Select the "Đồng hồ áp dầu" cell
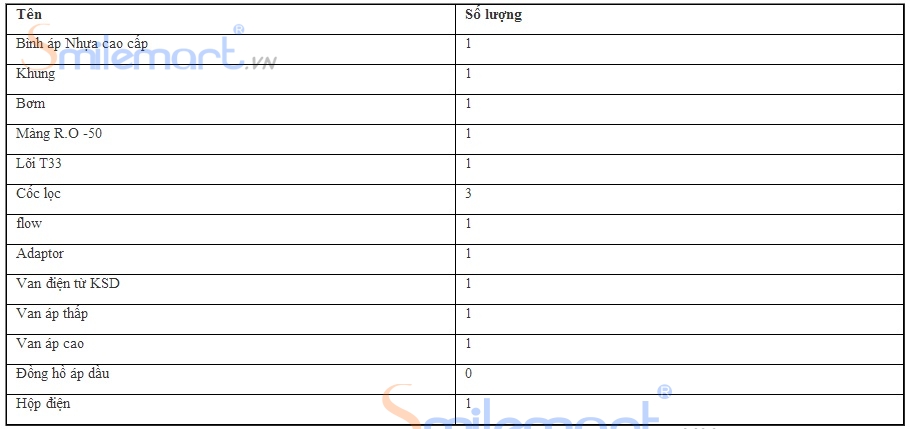Screen dimensions: 910x429 click(63, 374)
